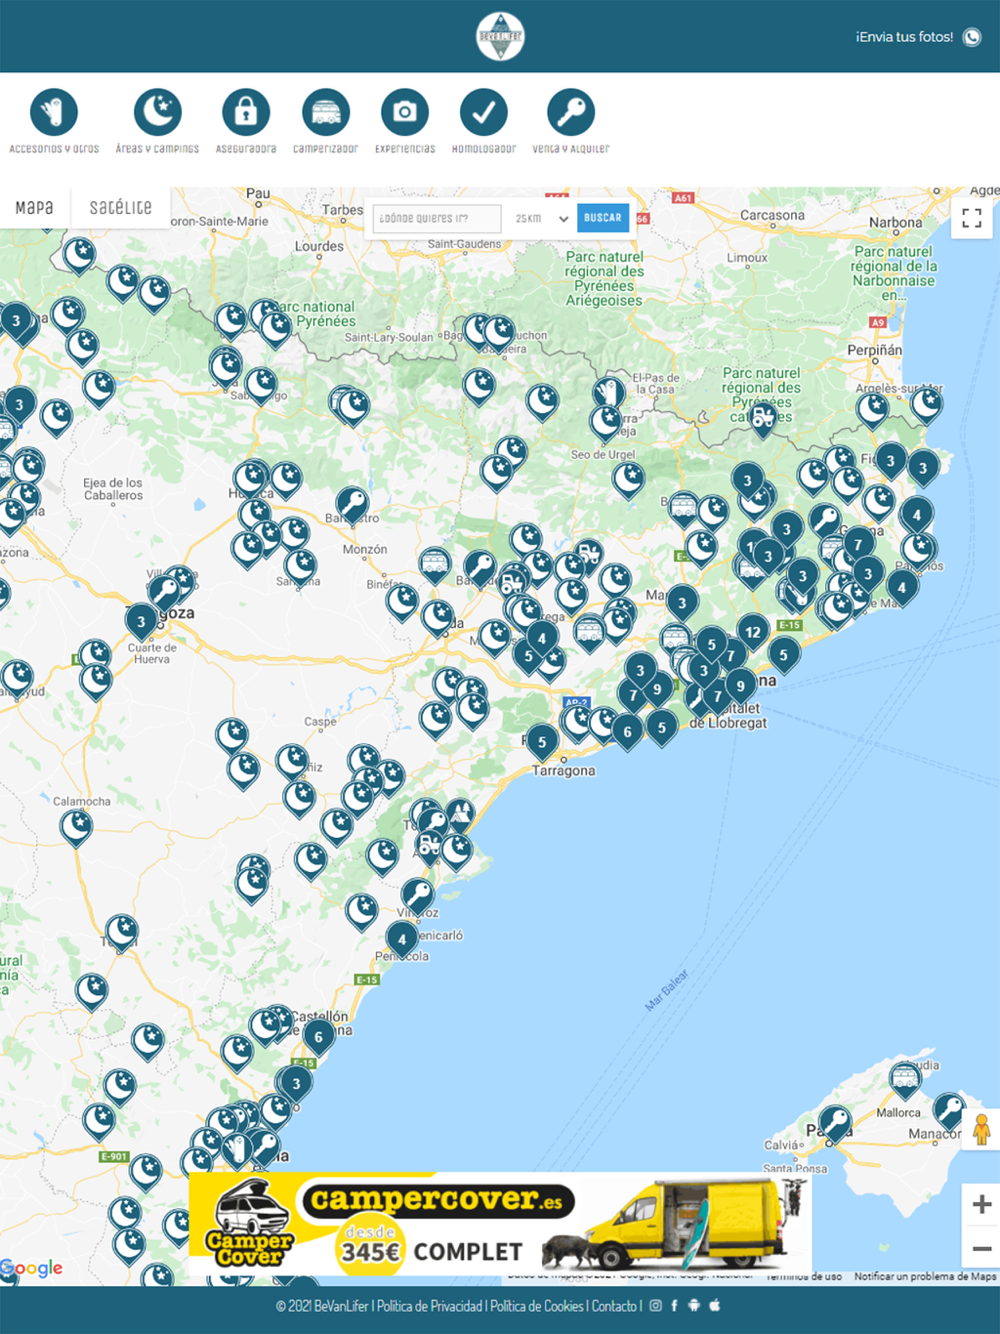Open the cluster 3 marker at Zaragoza
Viewport: 1000px width, 1334px height.
tap(141, 624)
